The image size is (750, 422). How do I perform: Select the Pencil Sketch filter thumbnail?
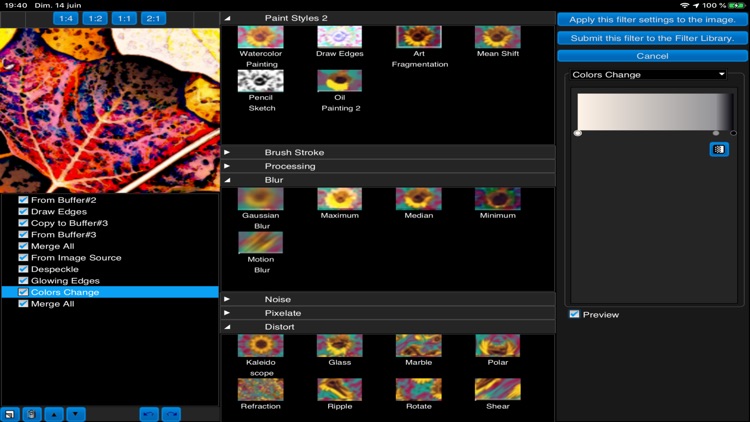pyautogui.click(x=261, y=81)
